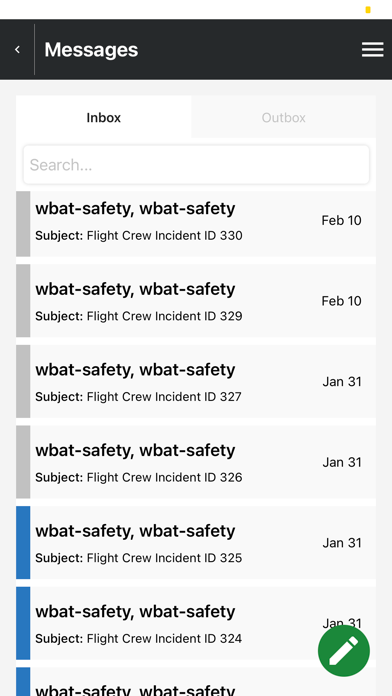Tap gray read marker of Incident 327
The width and height of the screenshot is (392, 696).
click(x=23, y=381)
